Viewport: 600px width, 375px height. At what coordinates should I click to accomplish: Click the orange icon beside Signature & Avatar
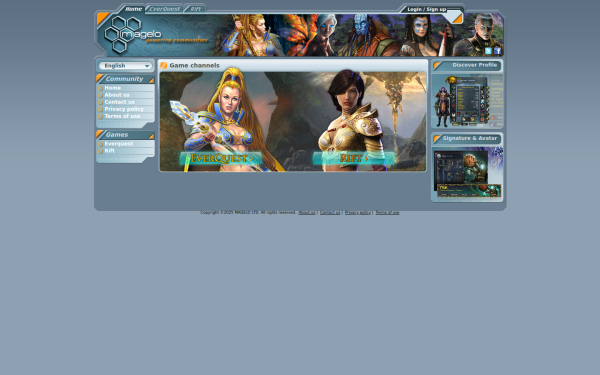point(437,139)
